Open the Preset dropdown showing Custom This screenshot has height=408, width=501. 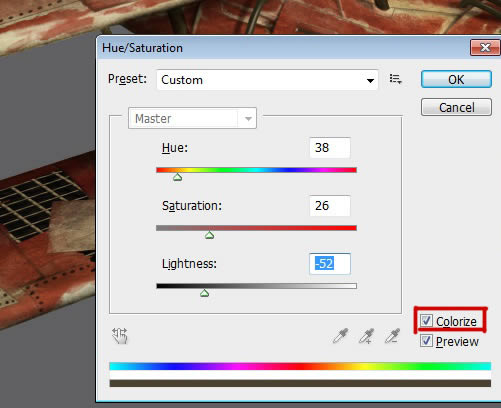click(267, 80)
